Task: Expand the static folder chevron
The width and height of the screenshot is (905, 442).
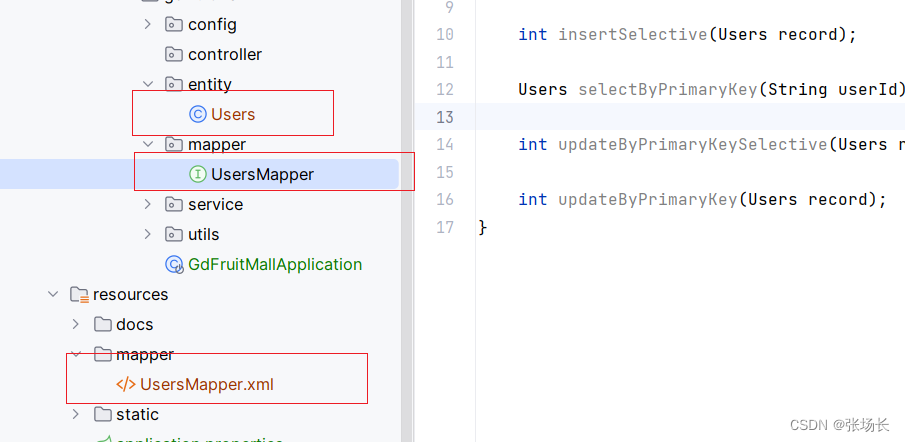Action: 76,414
